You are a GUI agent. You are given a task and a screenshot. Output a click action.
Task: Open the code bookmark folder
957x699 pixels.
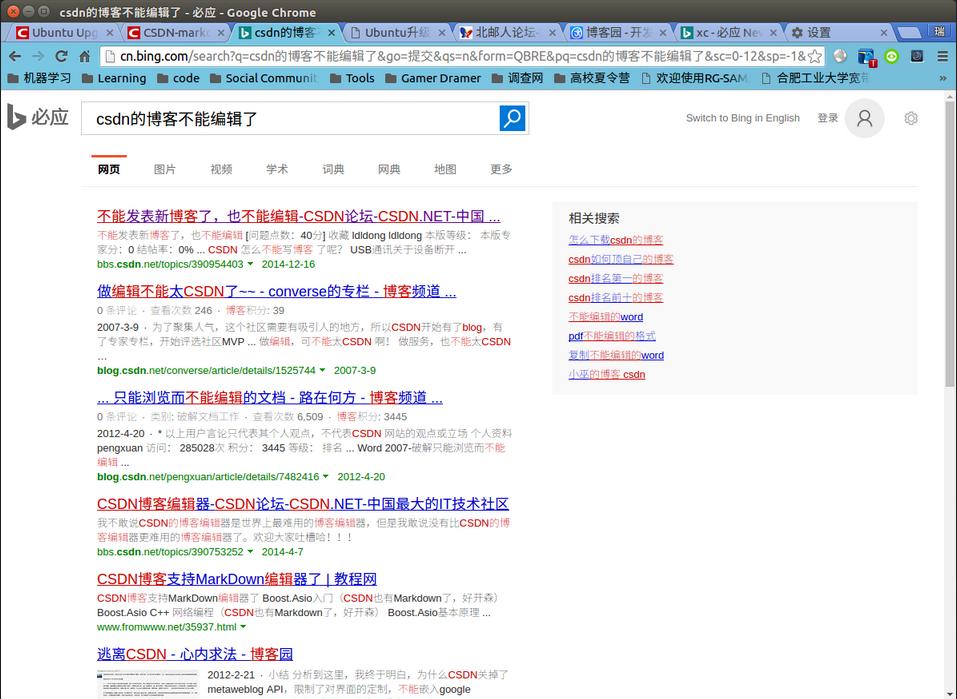178,78
